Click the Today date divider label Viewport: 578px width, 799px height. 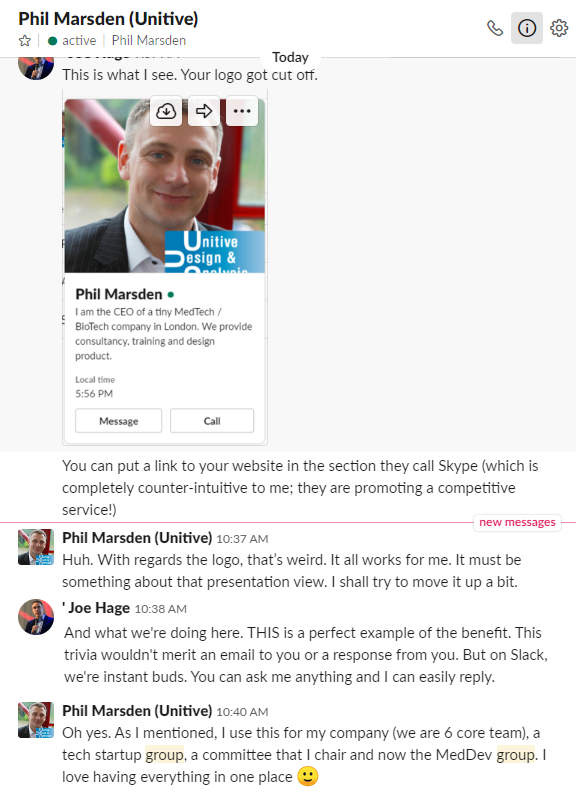(290, 57)
